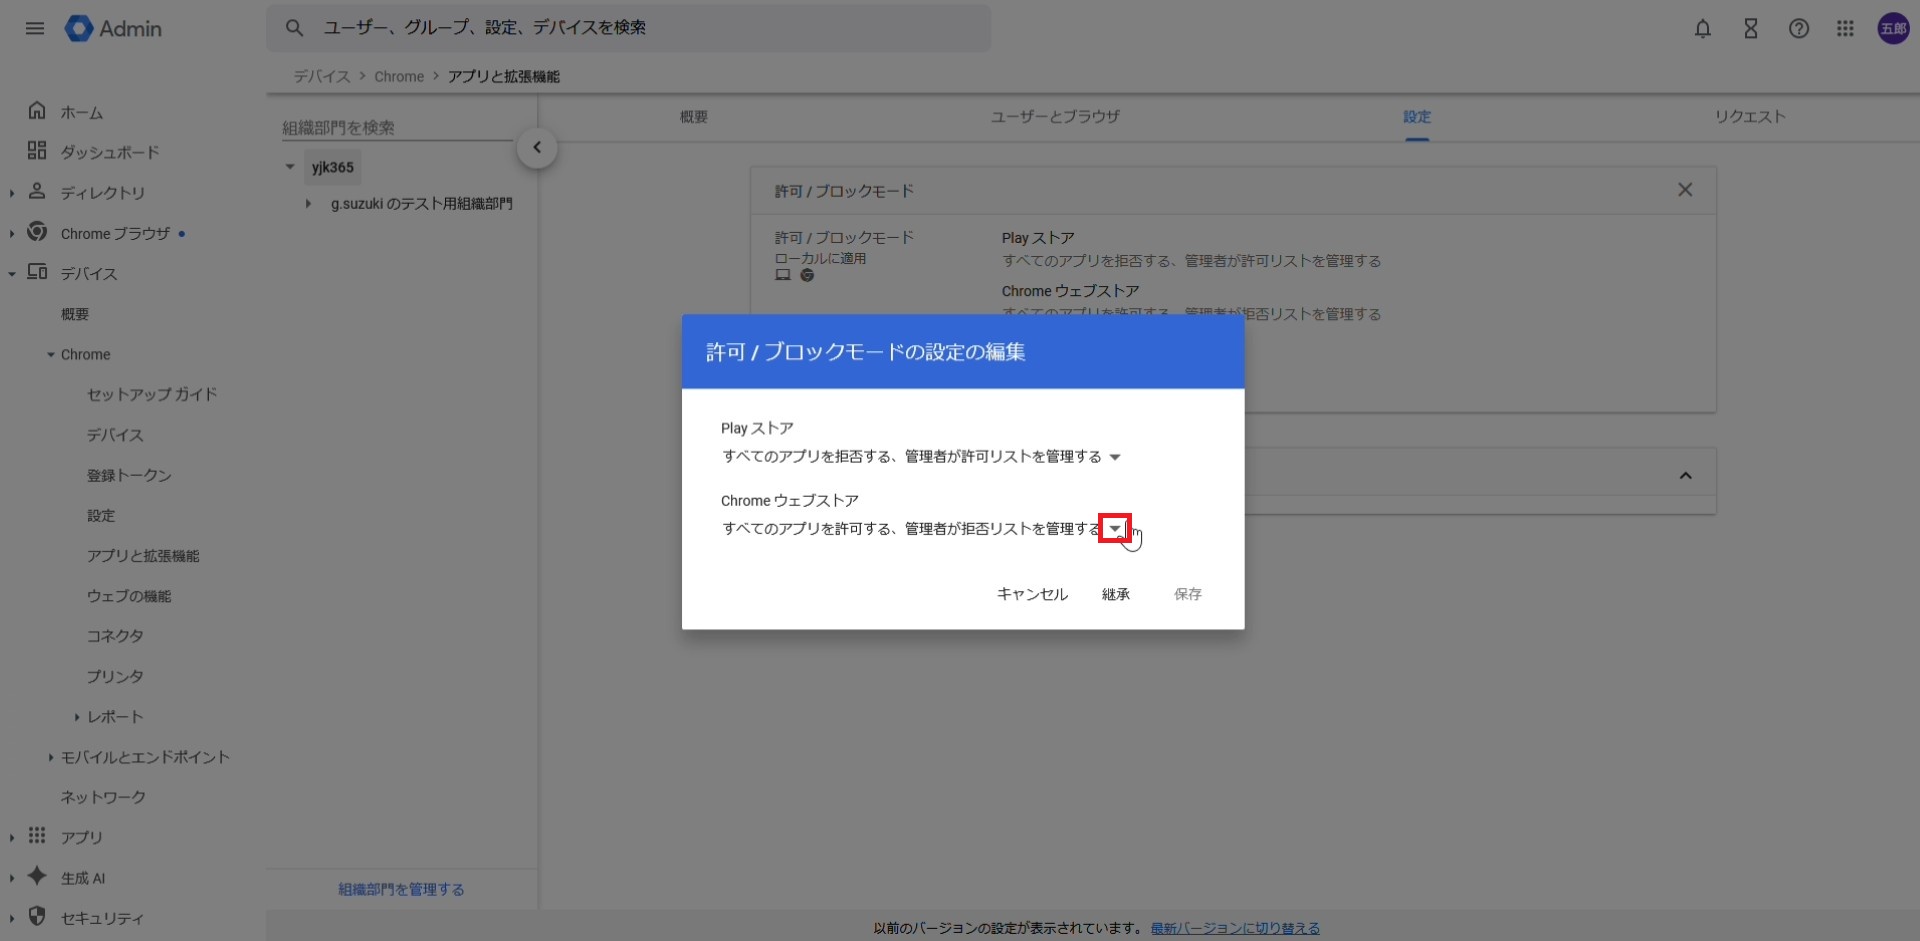Open the 最新バージョンに切り替える link
Image resolution: width=1920 pixels, height=941 pixels.
[x=1234, y=928]
